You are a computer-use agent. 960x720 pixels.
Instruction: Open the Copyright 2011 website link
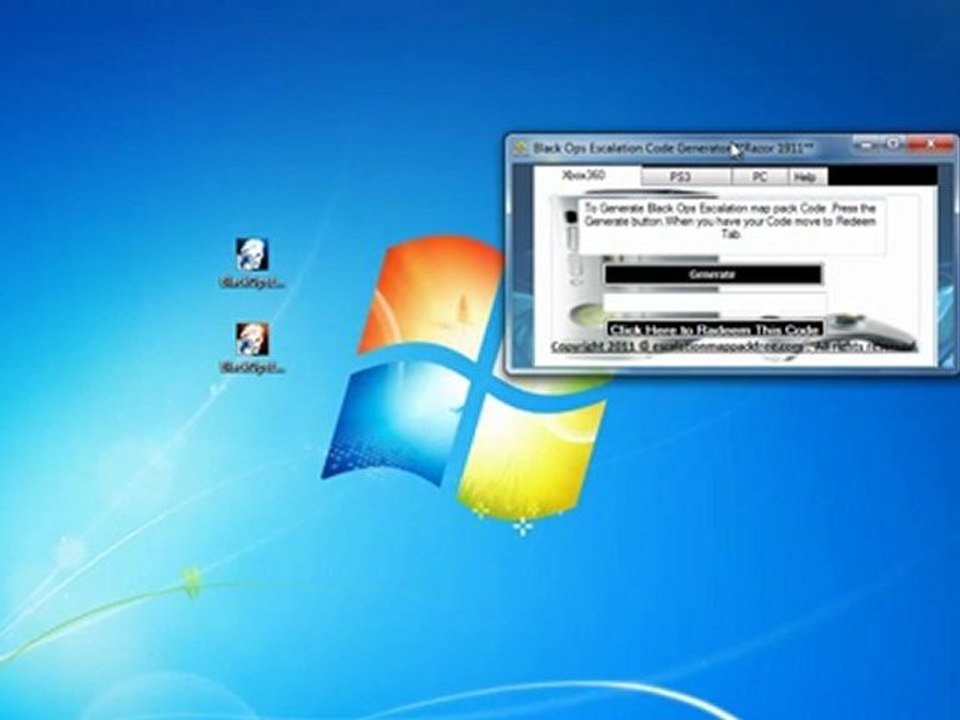click(x=732, y=347)
